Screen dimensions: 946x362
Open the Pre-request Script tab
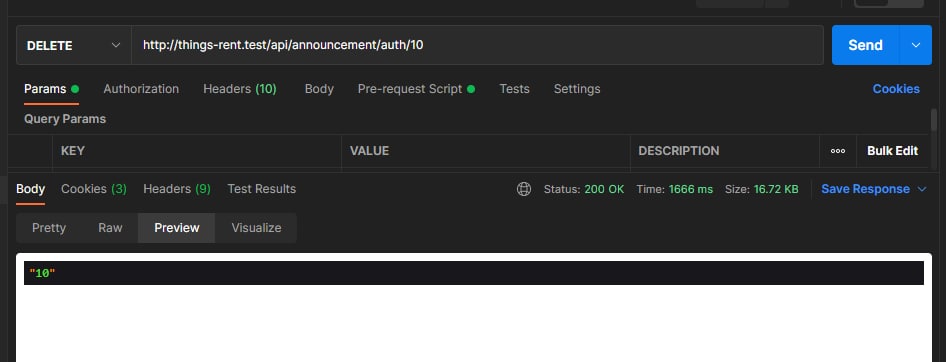(416, 89)
